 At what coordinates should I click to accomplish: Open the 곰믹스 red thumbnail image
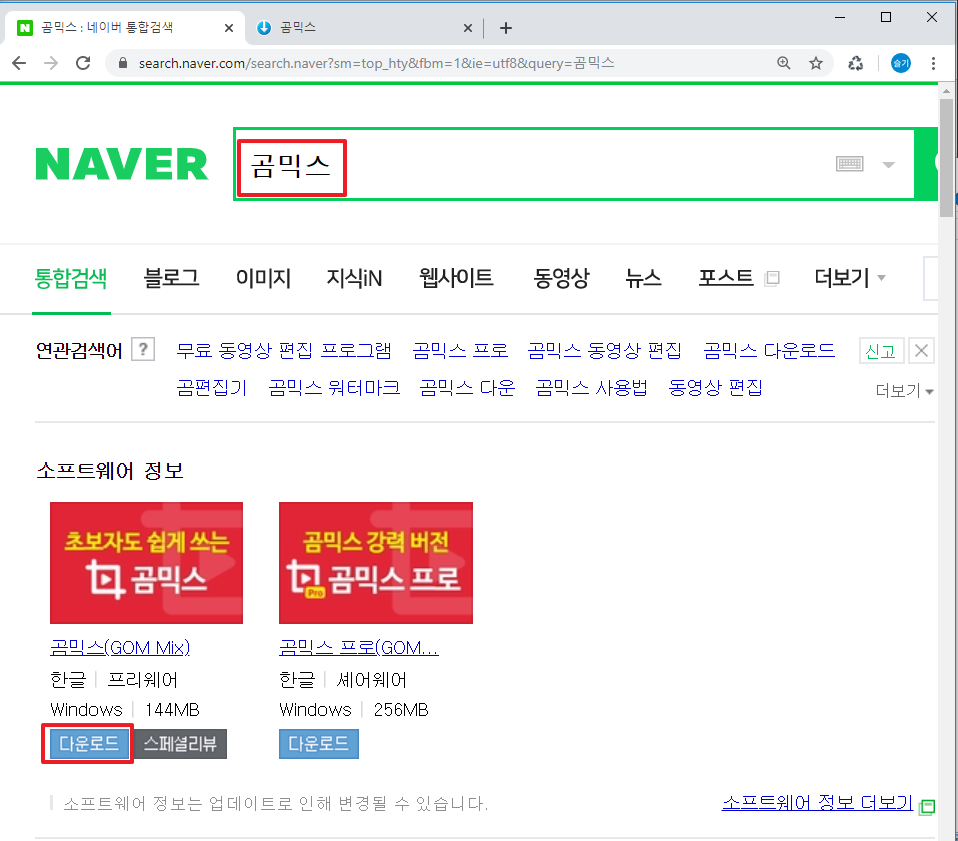pyautogui.click(x=147, y=563)
